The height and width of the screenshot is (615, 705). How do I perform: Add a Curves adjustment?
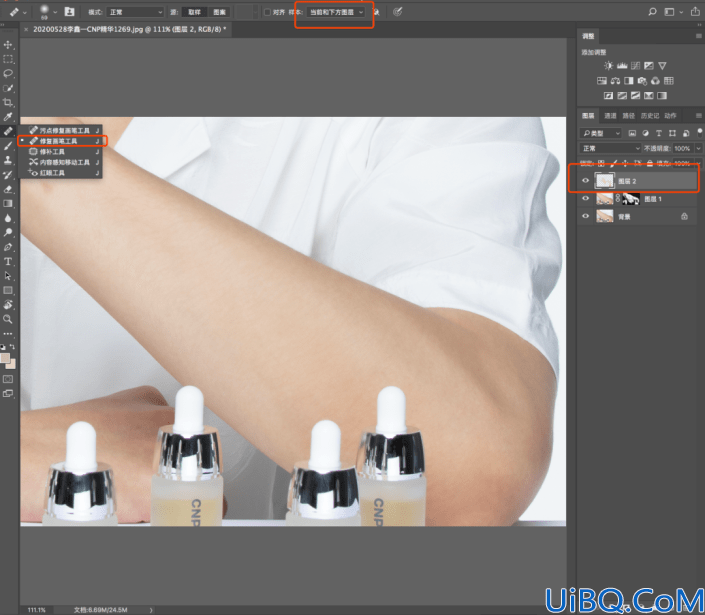click(x=635, y=66)
